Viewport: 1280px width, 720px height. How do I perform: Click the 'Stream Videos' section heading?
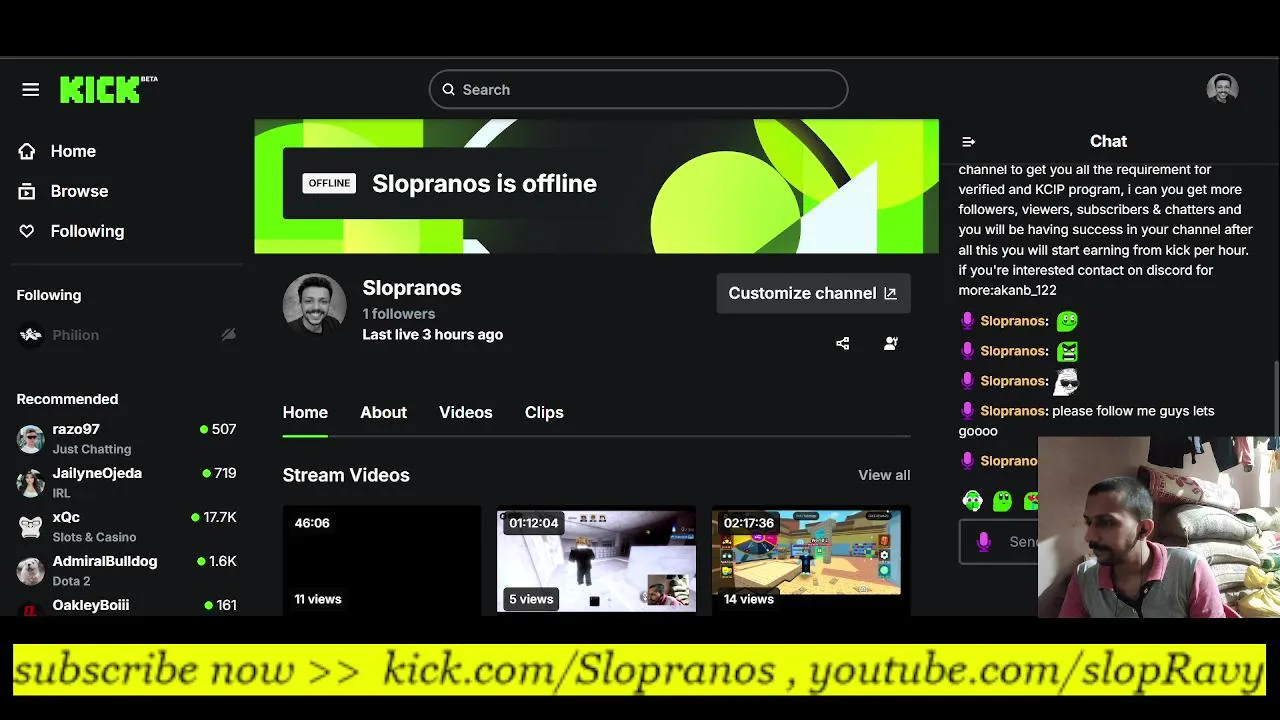[x=346, y=475]
